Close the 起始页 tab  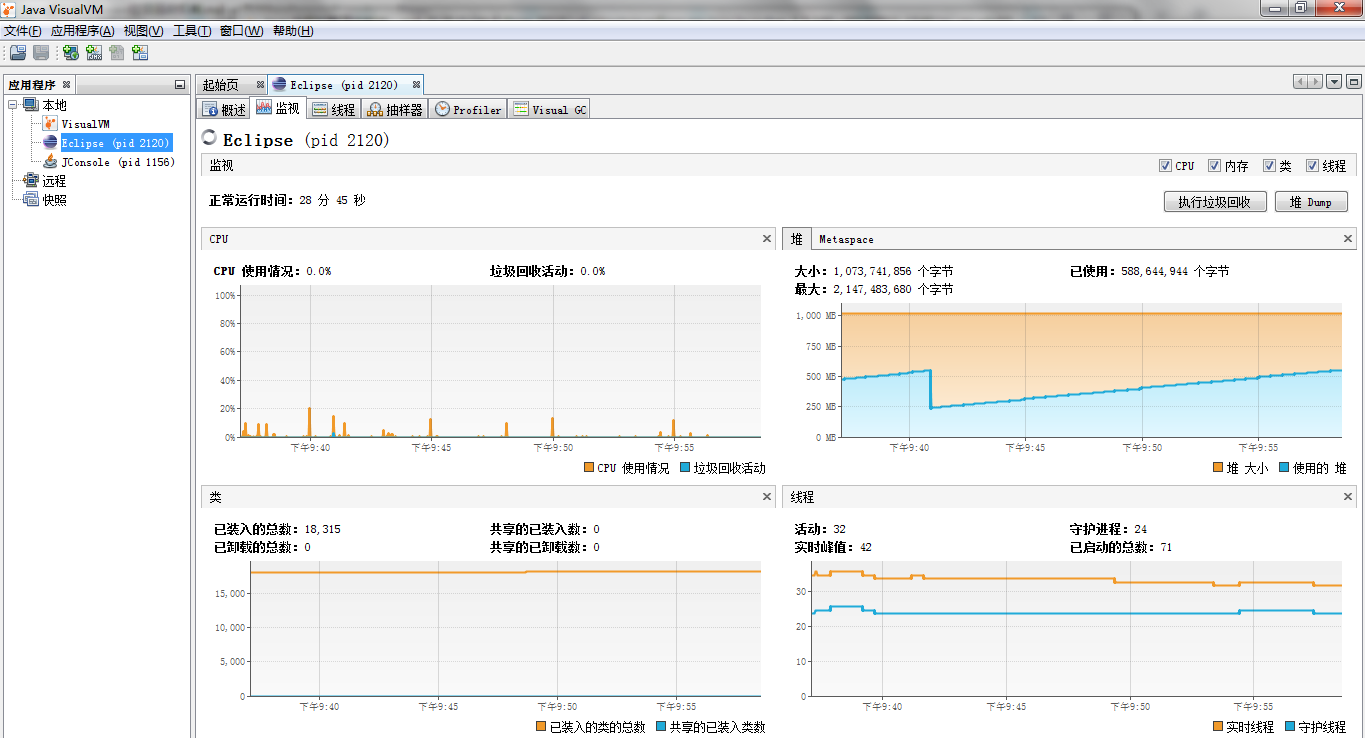click(x=260, y=85)
